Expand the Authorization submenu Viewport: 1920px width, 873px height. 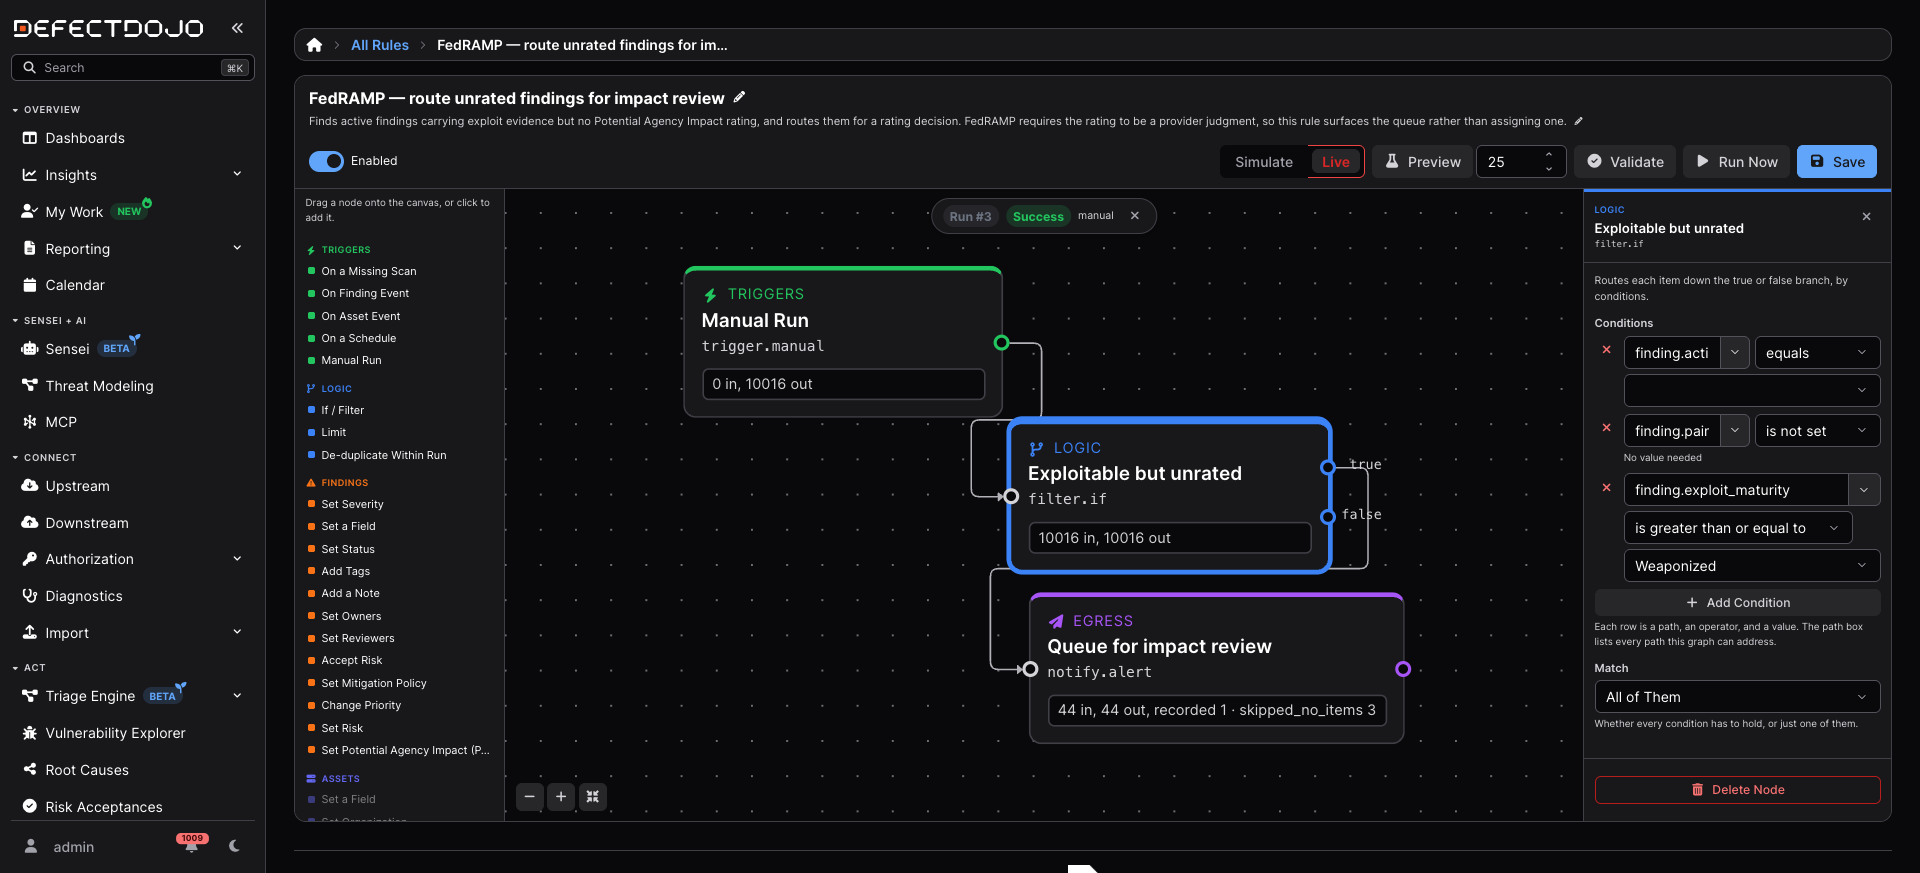coord(237,559)
